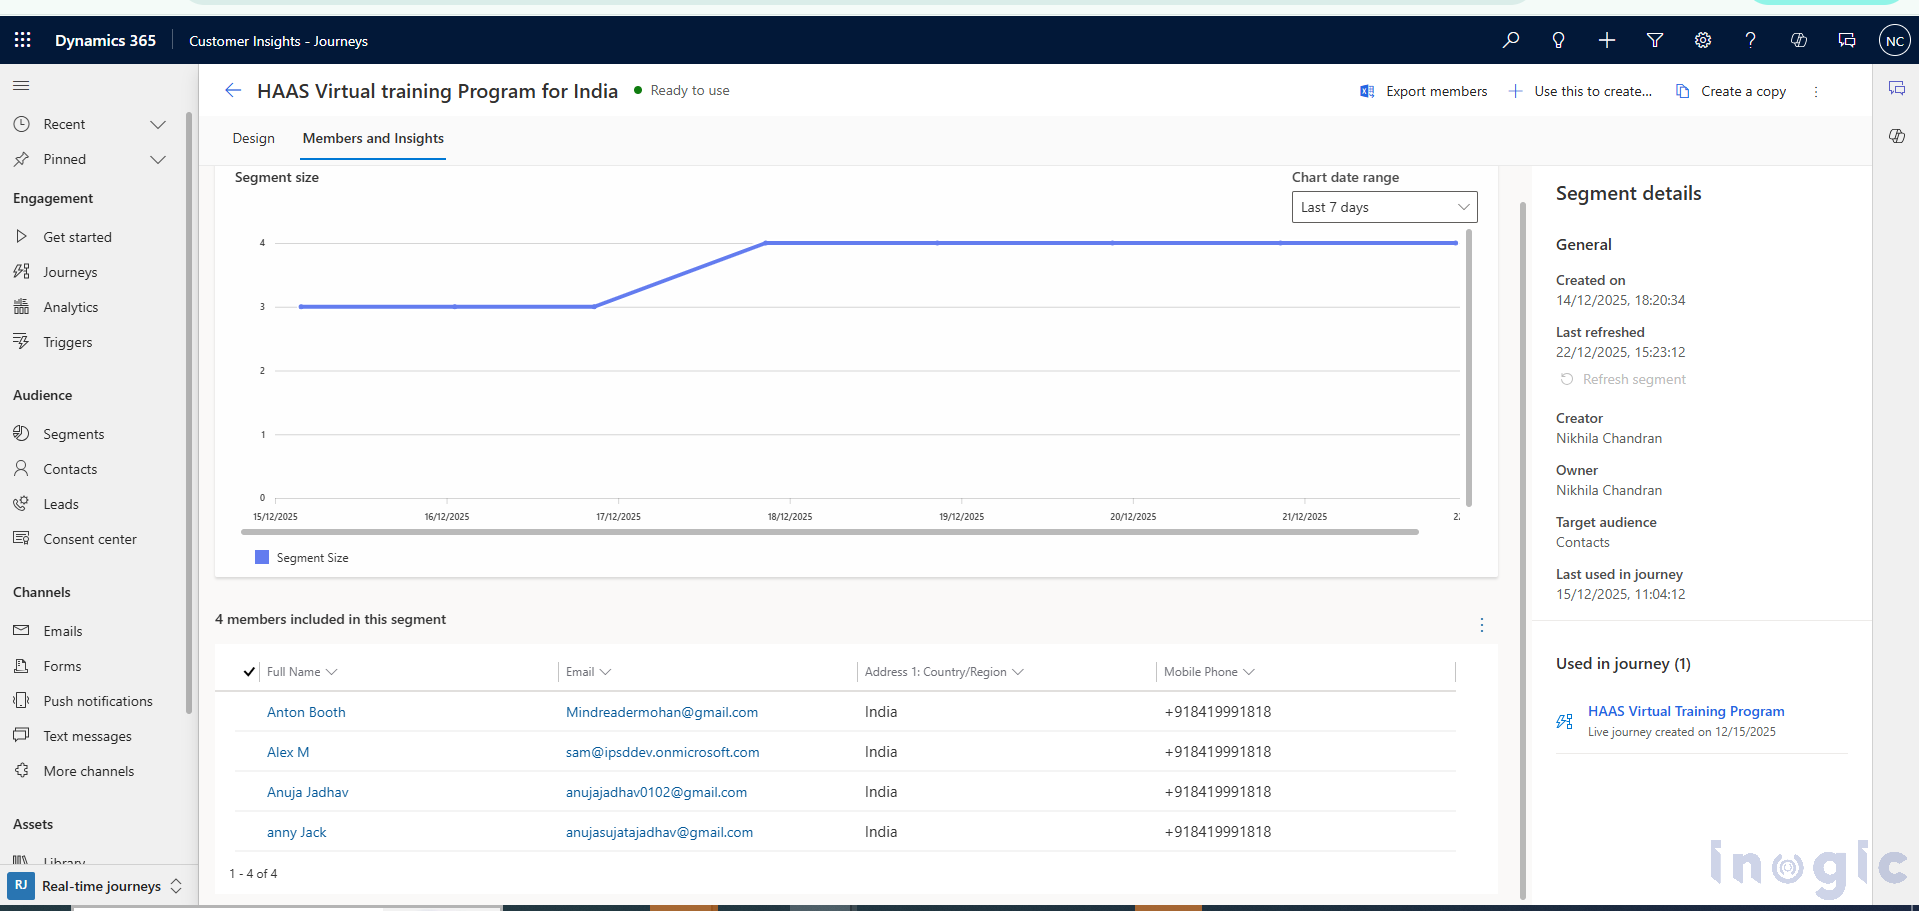This screenshot has width=1919, height=911.
Task: Select Contacts from the Audience section
Action: coord(69,468)
